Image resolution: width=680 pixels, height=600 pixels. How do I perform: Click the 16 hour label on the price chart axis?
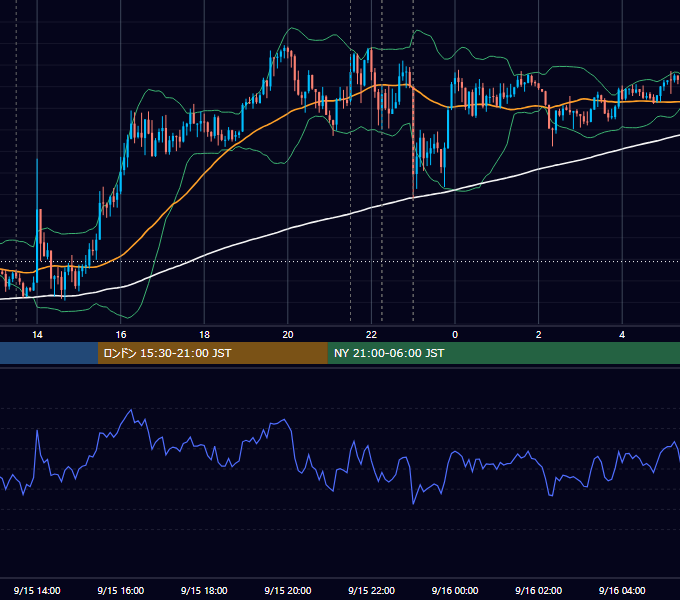tap(121, 335)
